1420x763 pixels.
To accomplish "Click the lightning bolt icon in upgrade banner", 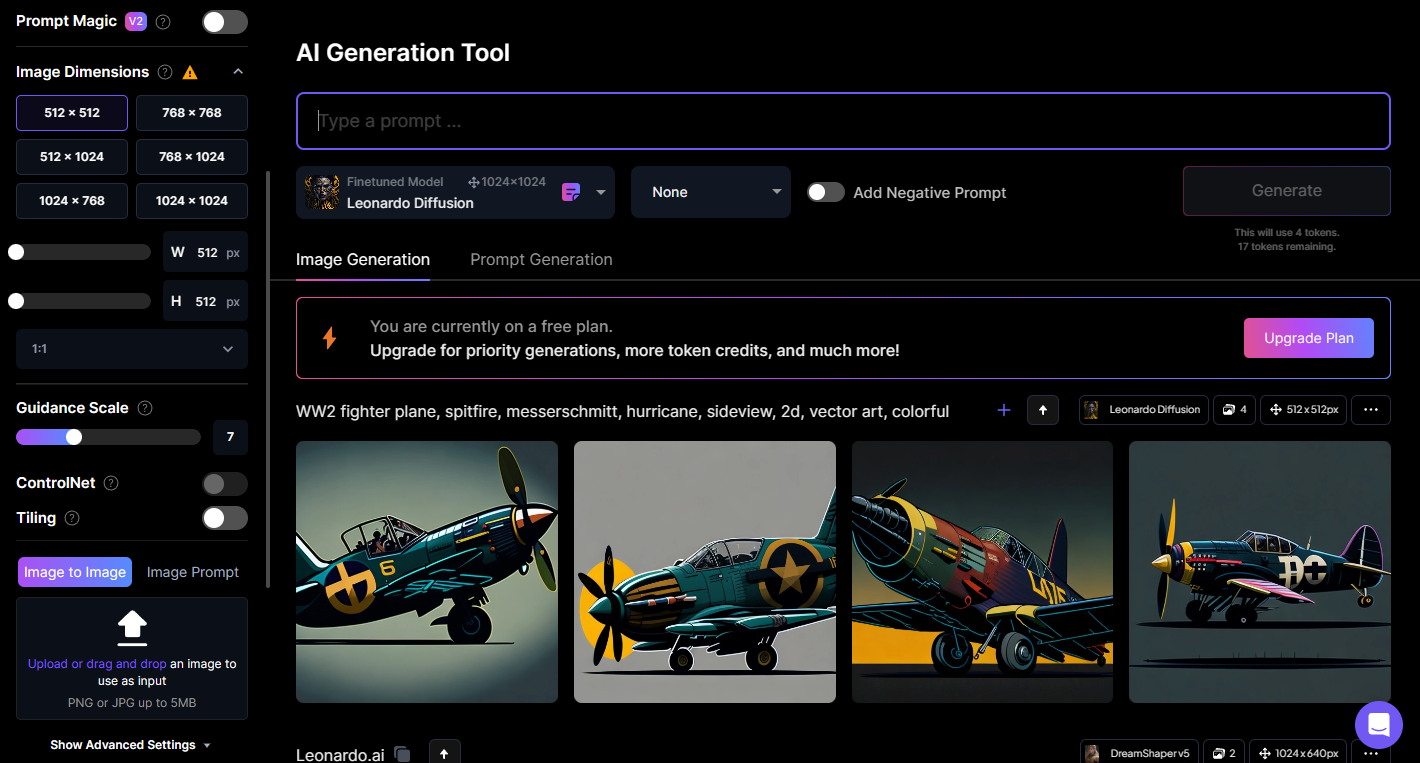I will click(x=329, y=338).
